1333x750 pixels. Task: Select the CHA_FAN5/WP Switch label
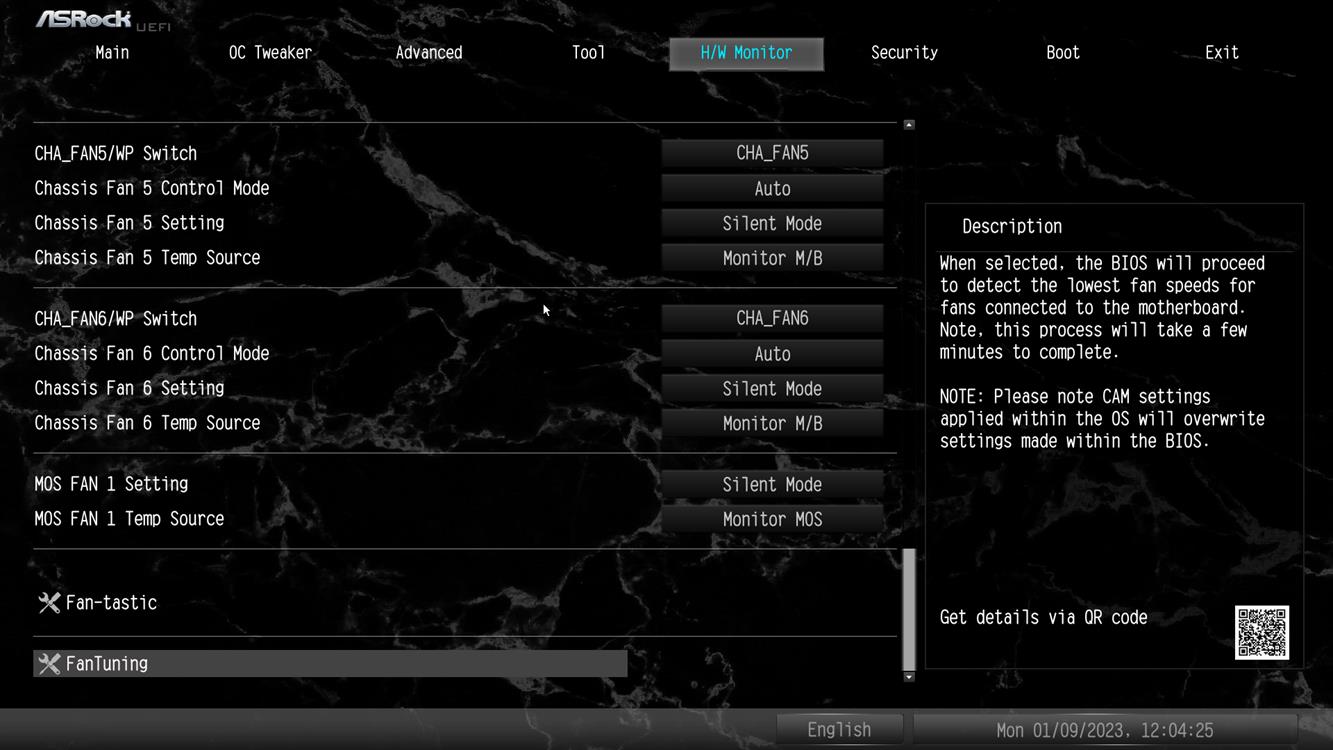[x=116, y=154]
